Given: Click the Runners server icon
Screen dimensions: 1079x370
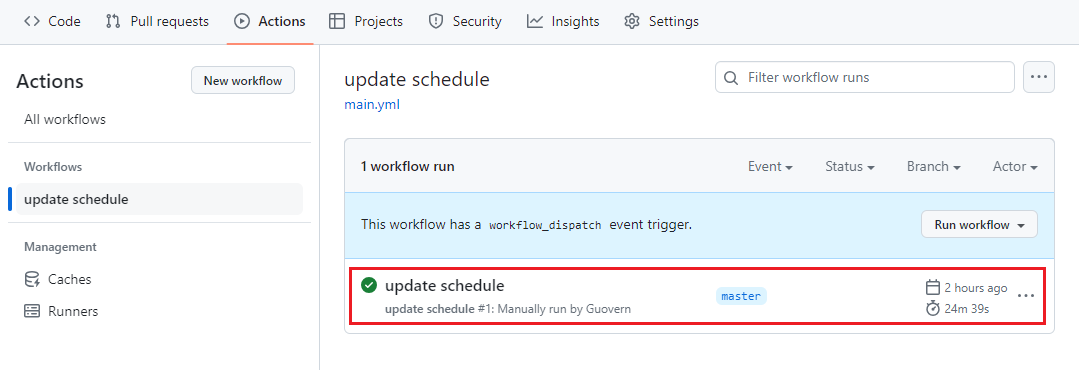Looking at the screenshot, I should click(32, 311).
